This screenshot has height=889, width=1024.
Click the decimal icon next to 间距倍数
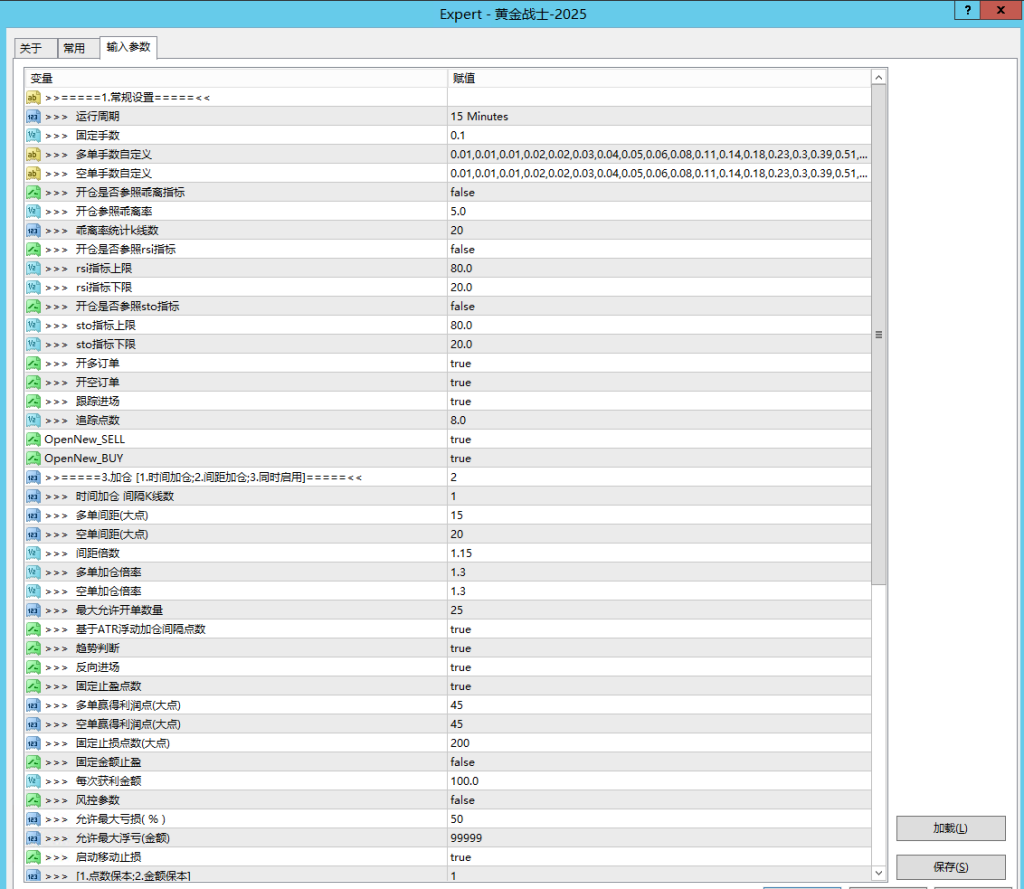click(x=31, y=553)
